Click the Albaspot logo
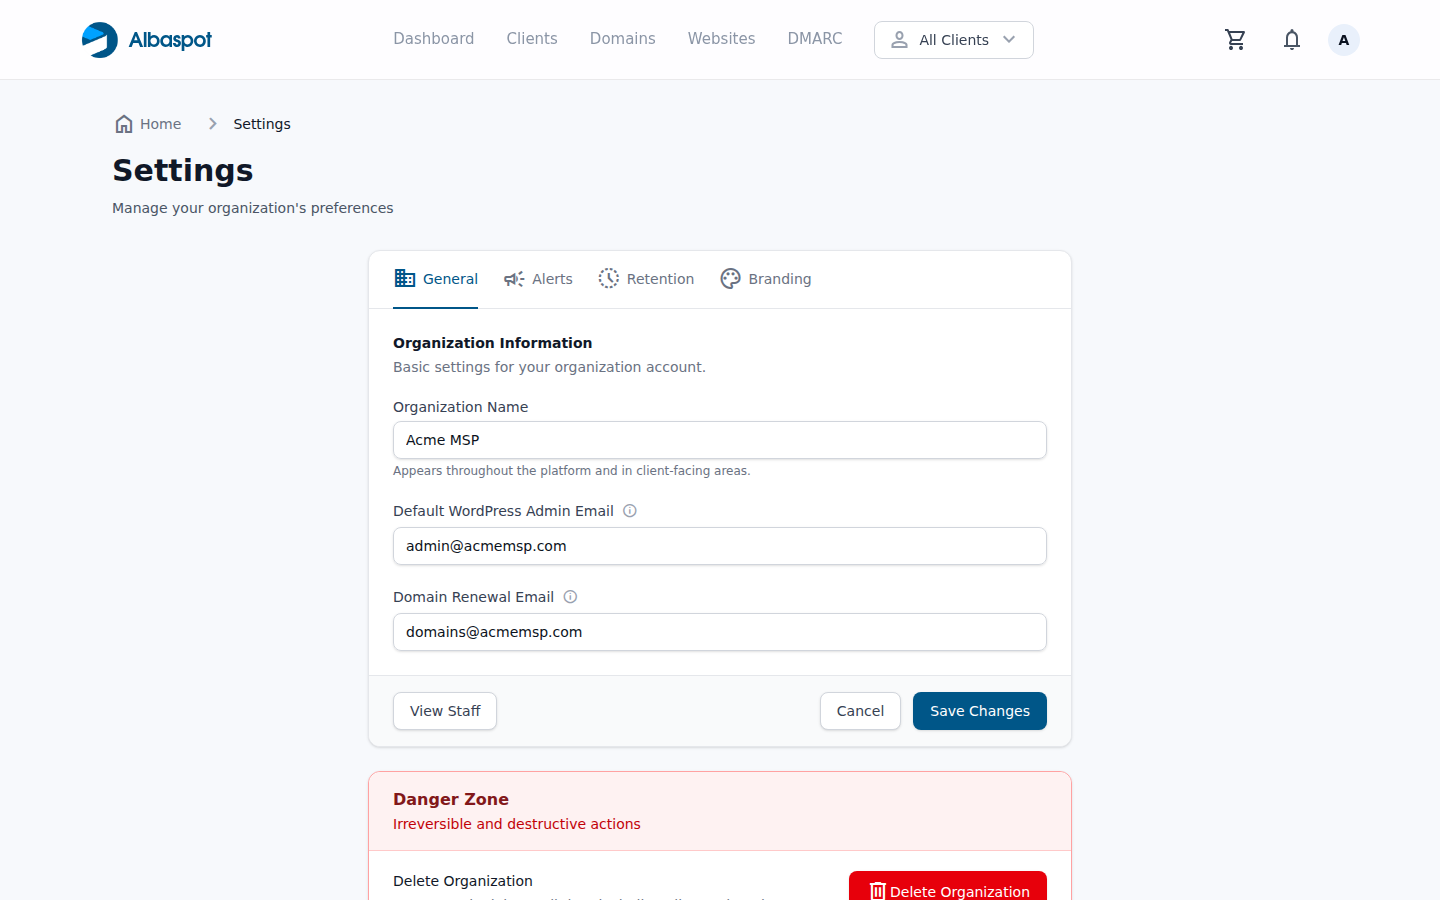The height and width of the screenshot is (900, 1440). pyautogui.click(x=146, y=39)
